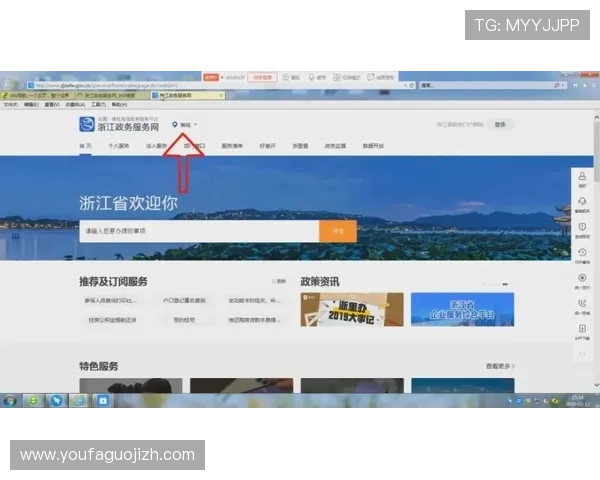Open the 户口登记重名查询 service link
Screen dimensions: 600x480
pyautogui.click(x=184, y=300)
